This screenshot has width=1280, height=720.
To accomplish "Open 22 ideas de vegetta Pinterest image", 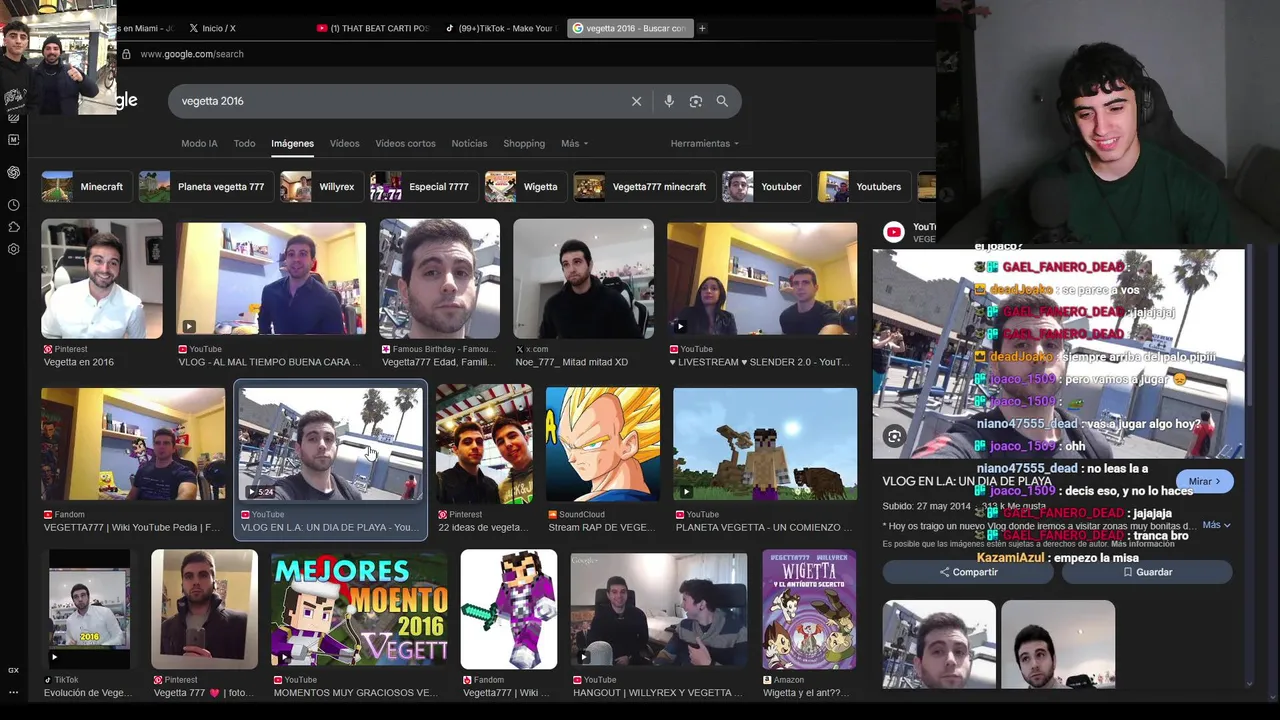I will click(484, 444).
